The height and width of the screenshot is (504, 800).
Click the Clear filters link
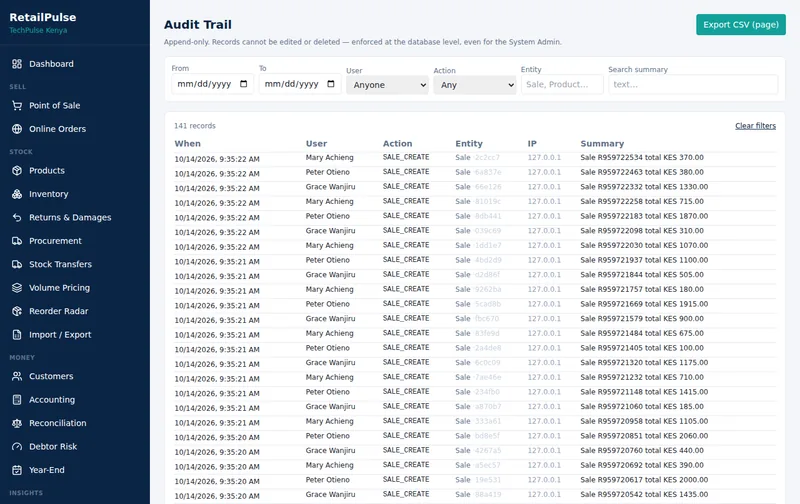pyautogui.click(x=755, y=126)
